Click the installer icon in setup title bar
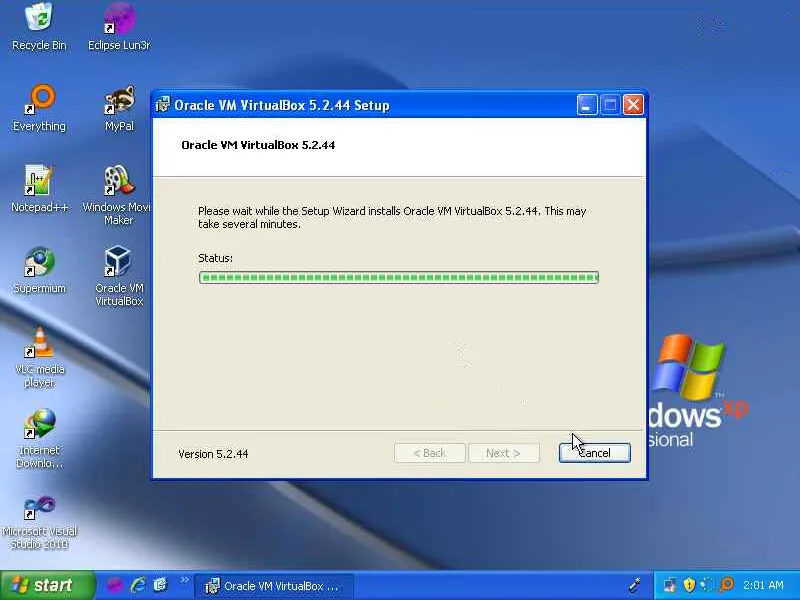 [x=163, y=105]
